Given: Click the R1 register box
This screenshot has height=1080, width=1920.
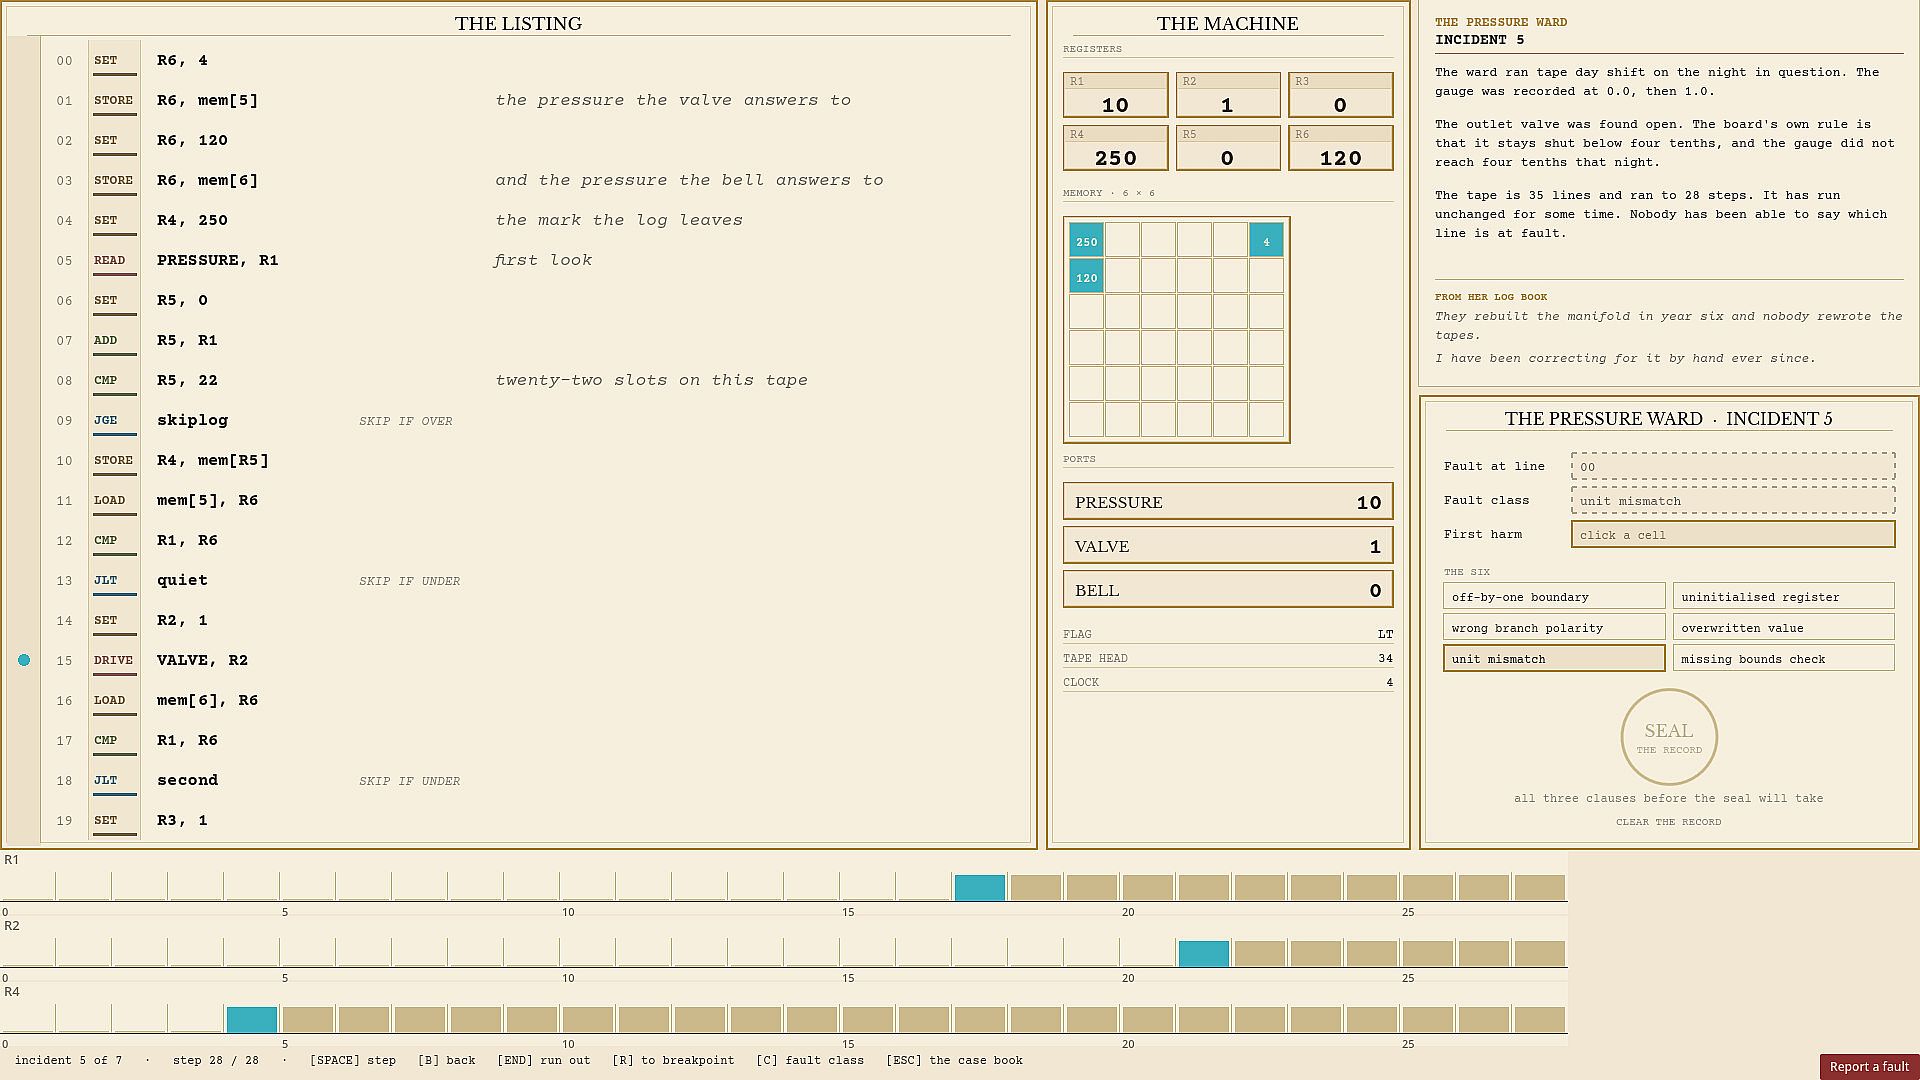Looking at the screenshot, I should (x=1115, y=95).
